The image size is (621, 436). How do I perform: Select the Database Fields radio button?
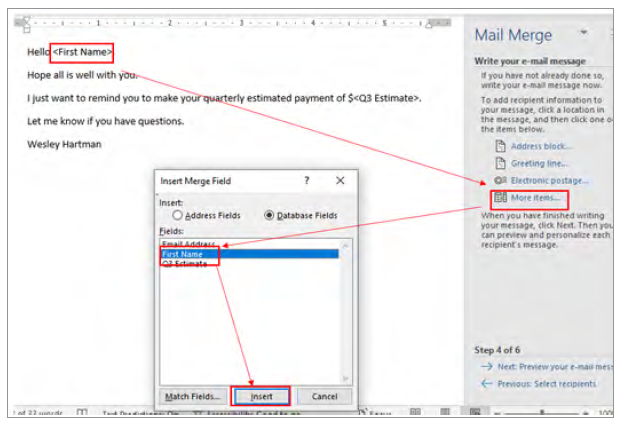[x=269, y=215]
